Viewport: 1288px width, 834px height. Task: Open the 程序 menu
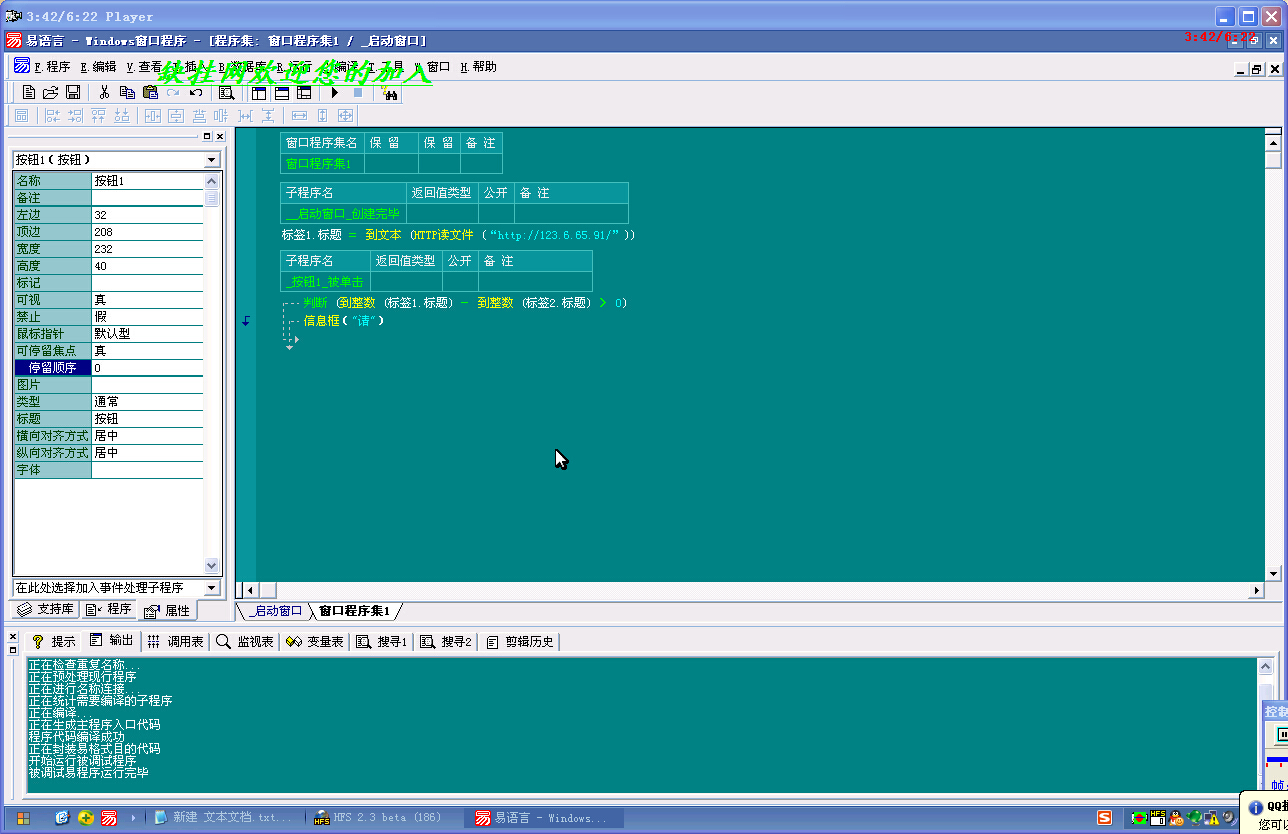coord(52,67)
